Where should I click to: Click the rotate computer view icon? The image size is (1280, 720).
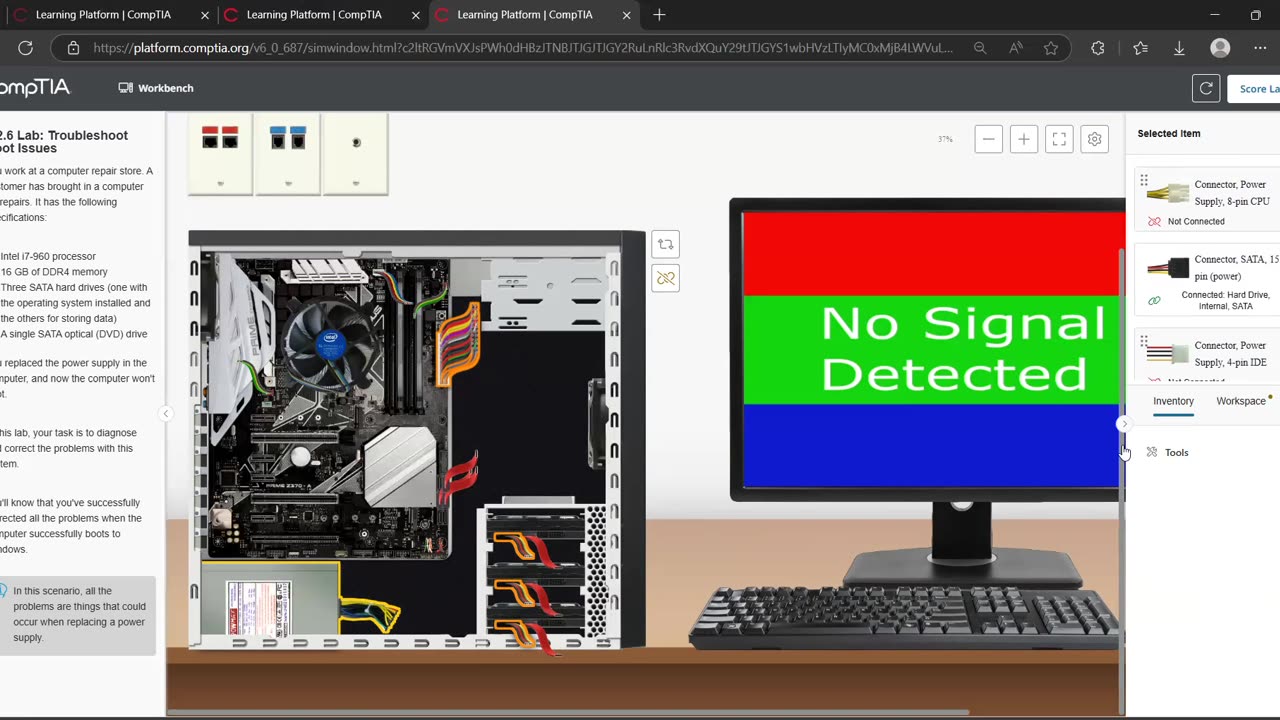pos(666,244)
